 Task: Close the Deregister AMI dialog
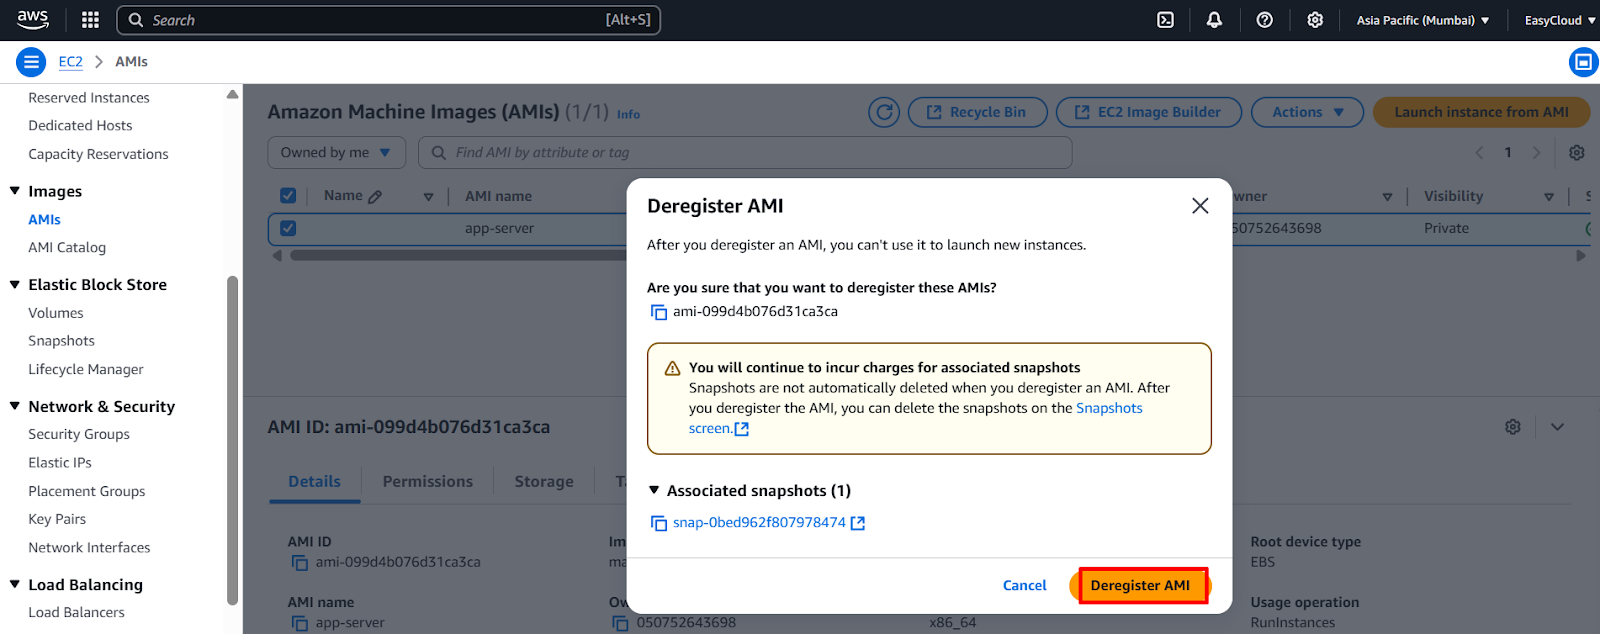pos(1200,206)
